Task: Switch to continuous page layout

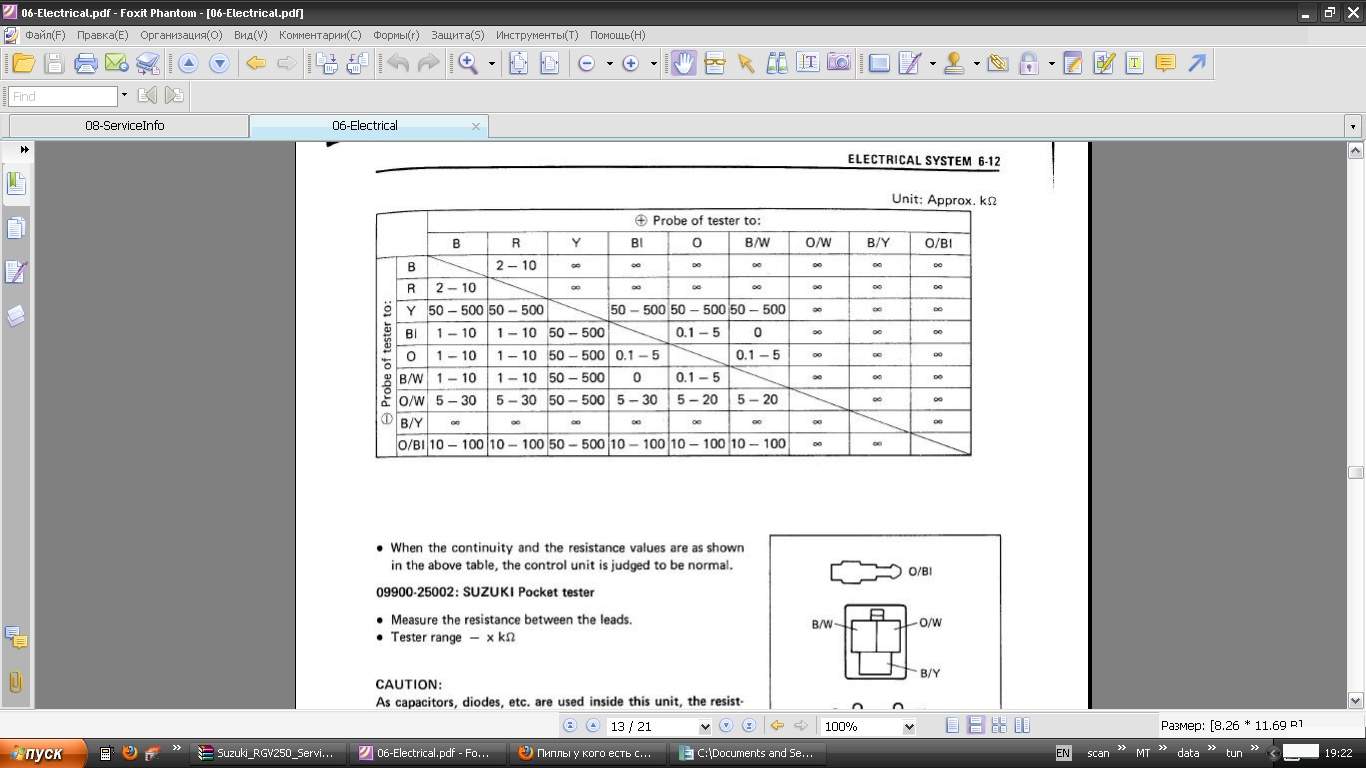Action: pyautogui.click(x=976, y=726)
